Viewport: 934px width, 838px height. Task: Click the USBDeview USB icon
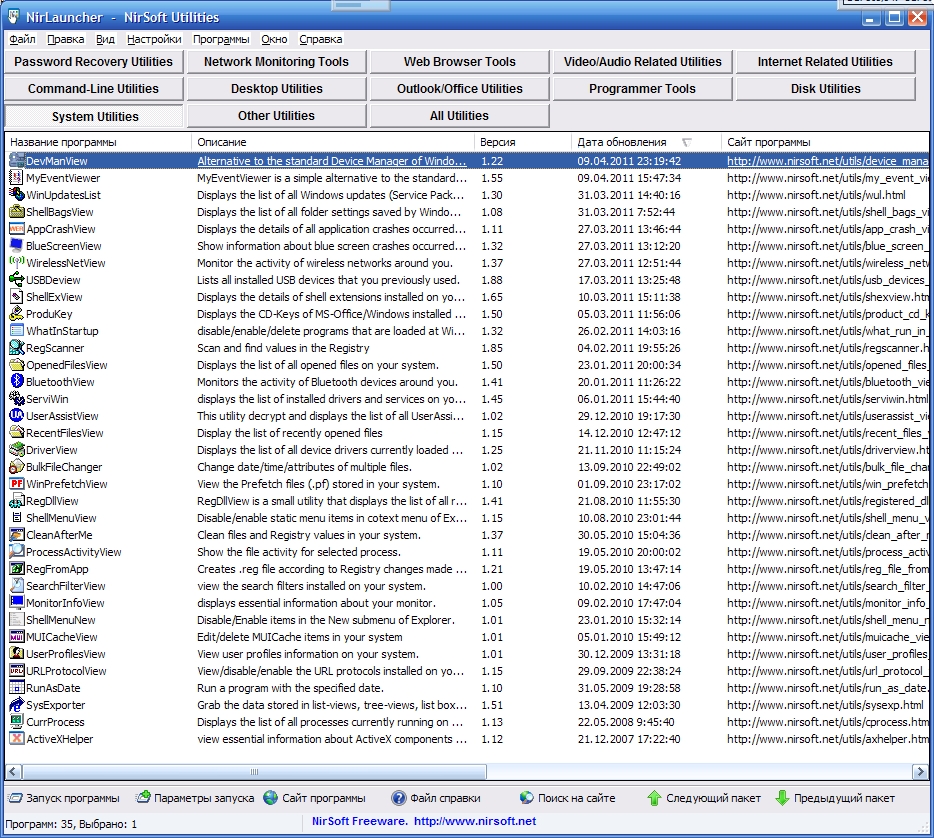(17, 279)
